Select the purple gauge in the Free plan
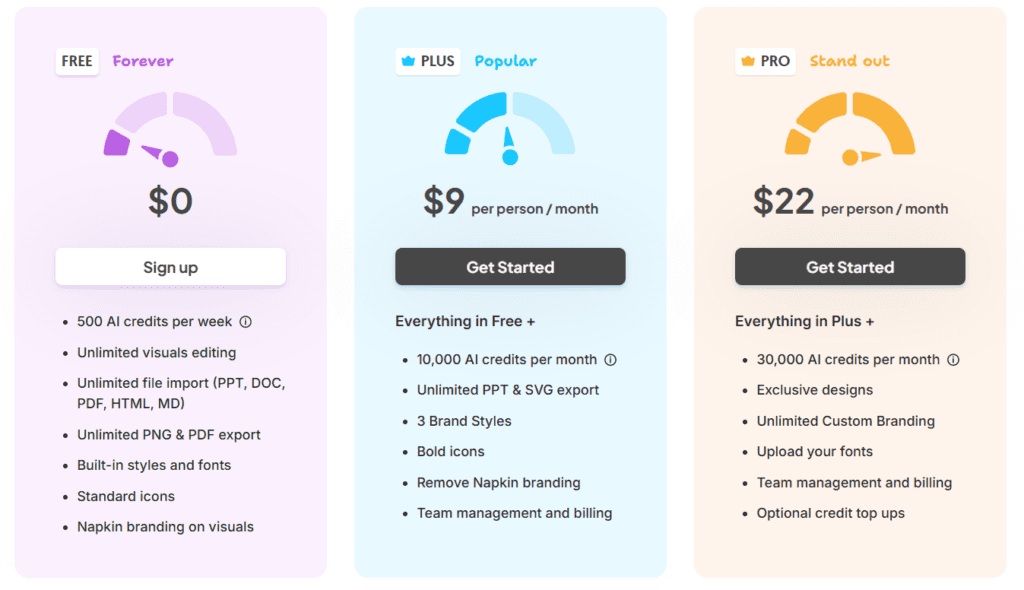1024x590 pixels. (170, 125)
